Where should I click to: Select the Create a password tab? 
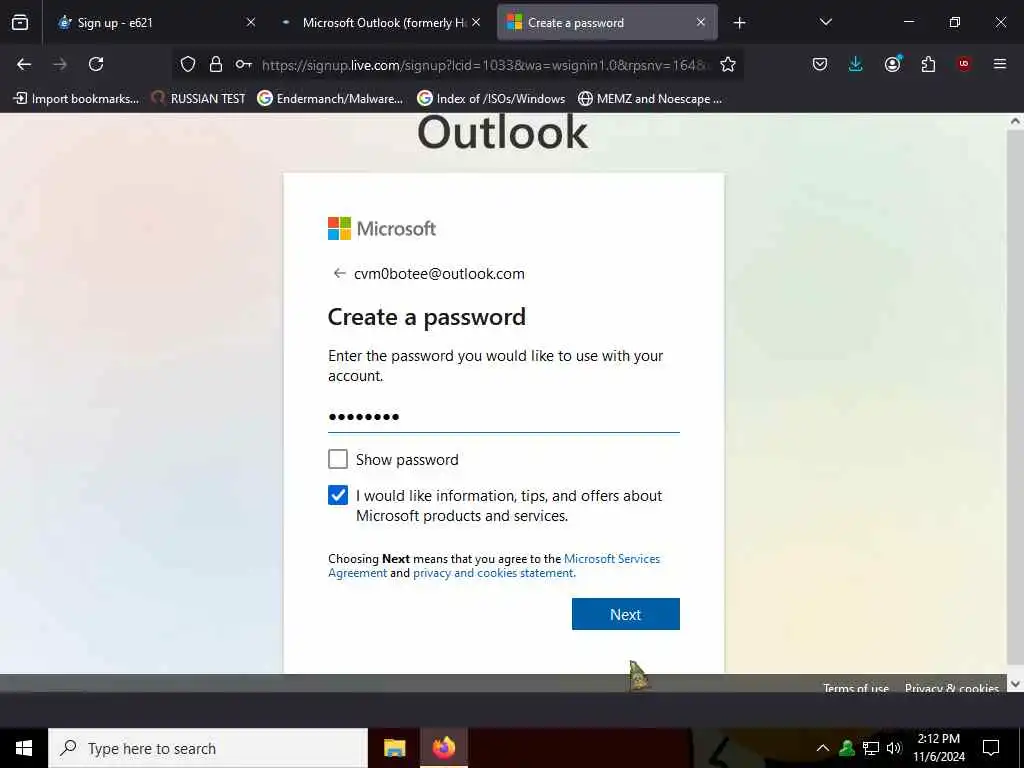[x=607, y=23]
